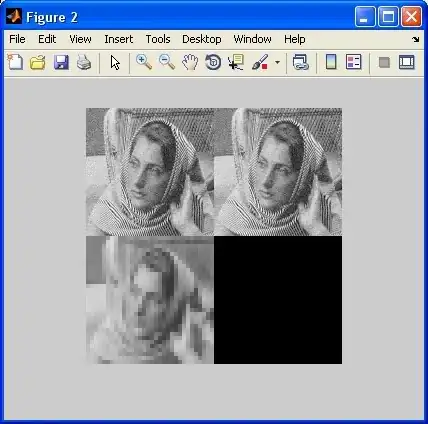Open the View menu
Viewport: 428px width, 424px height.
(80, 39)
